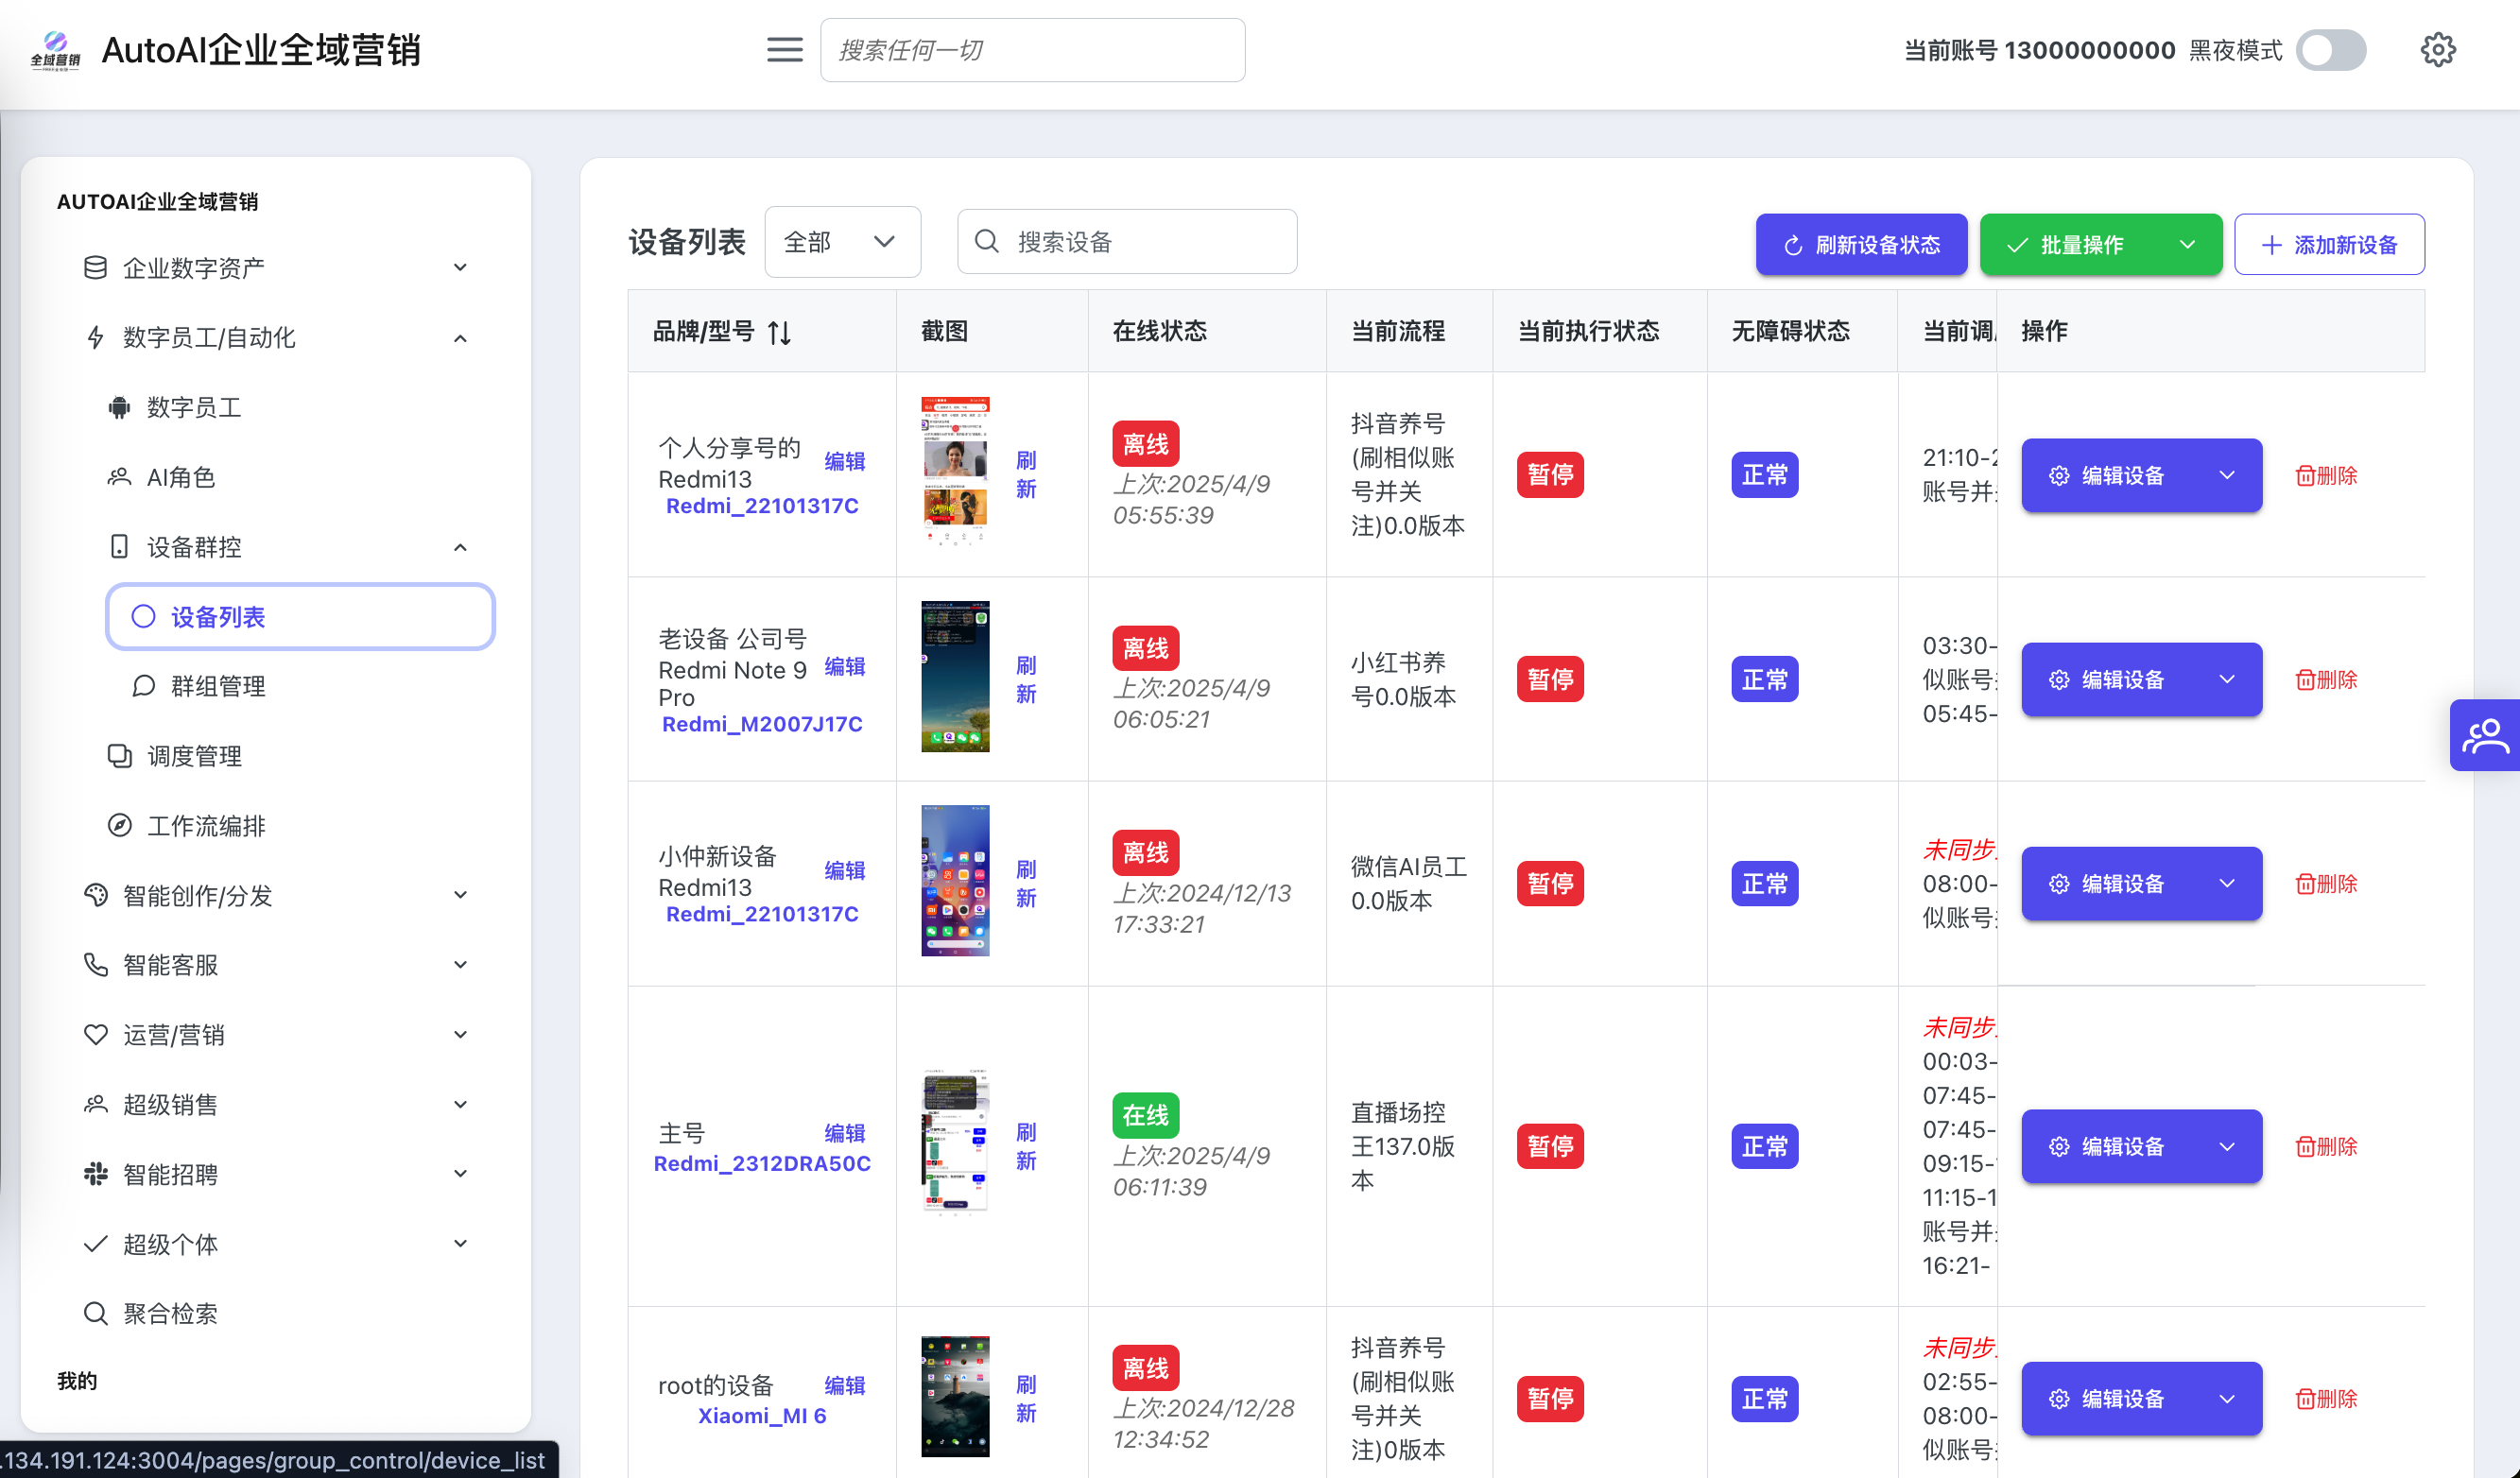2520x1478 pixels.
Task: Click the Xiaomi_MI 6 model link
Action: point(762,1416)
